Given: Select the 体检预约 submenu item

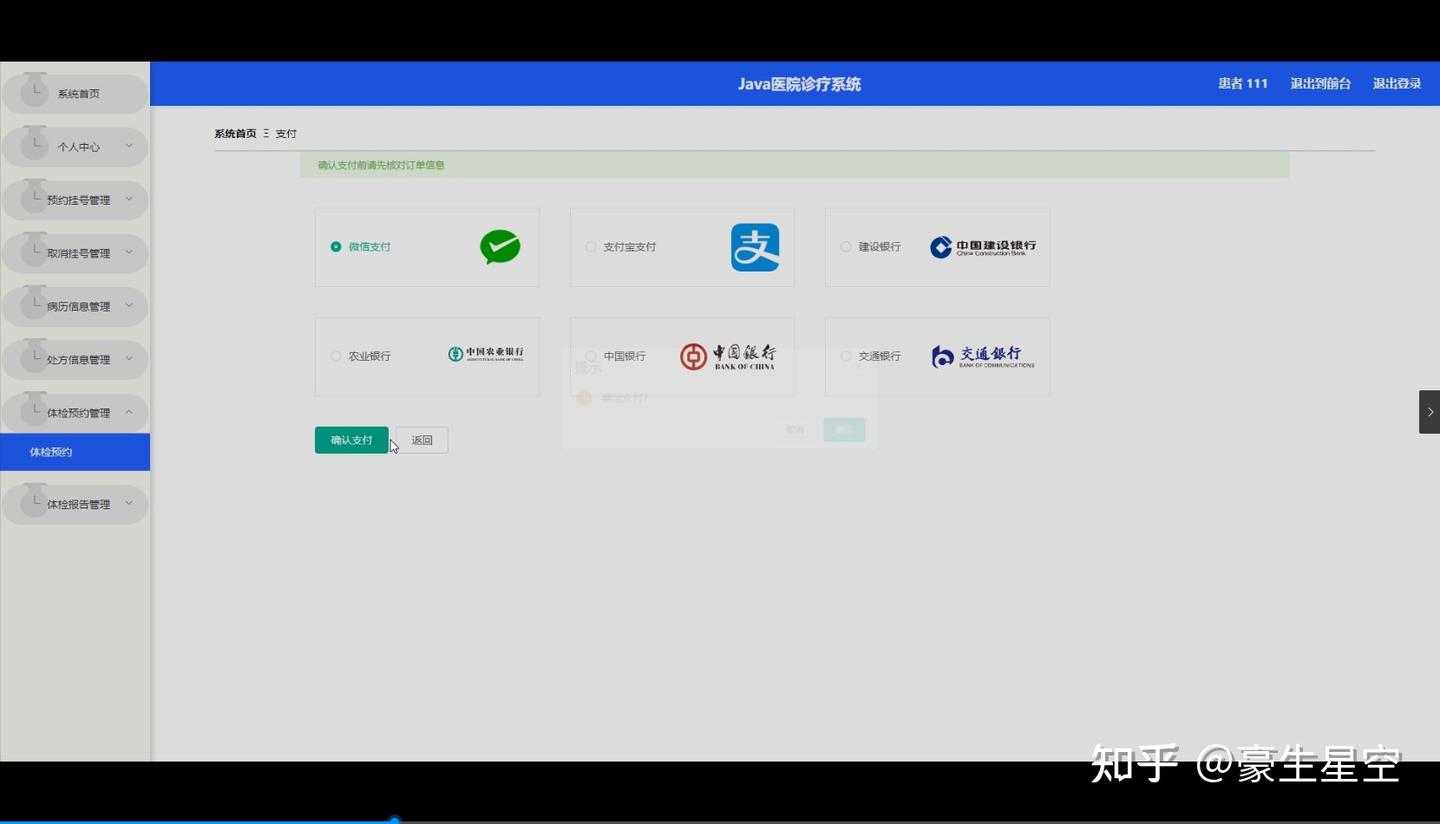Looking at the screenshot, I should pos(75,452).
